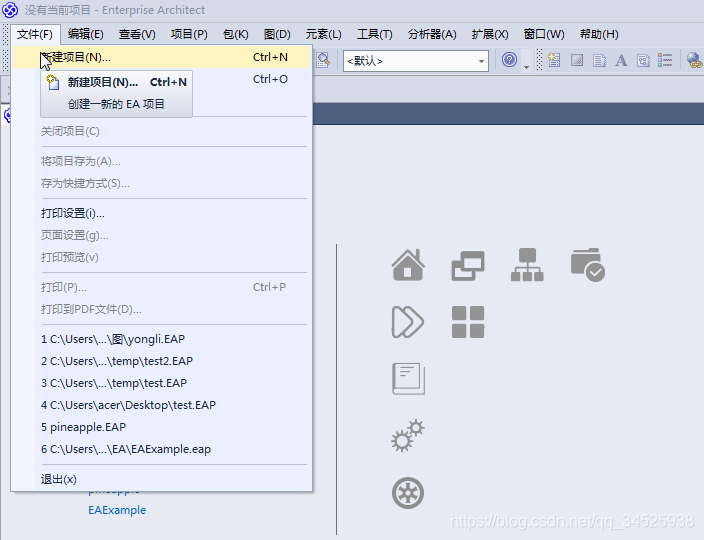Image resolution: width=704 pixels, height=540 pixels.
Task: Click the diagram hyperlink toolbar icon
Action: (x=643, y=60)
